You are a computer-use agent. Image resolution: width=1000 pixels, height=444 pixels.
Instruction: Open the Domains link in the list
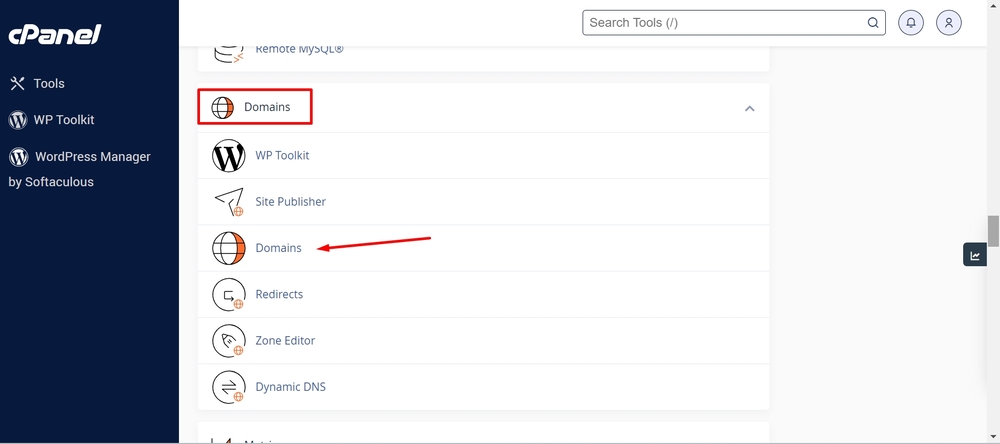pos(279,248)
